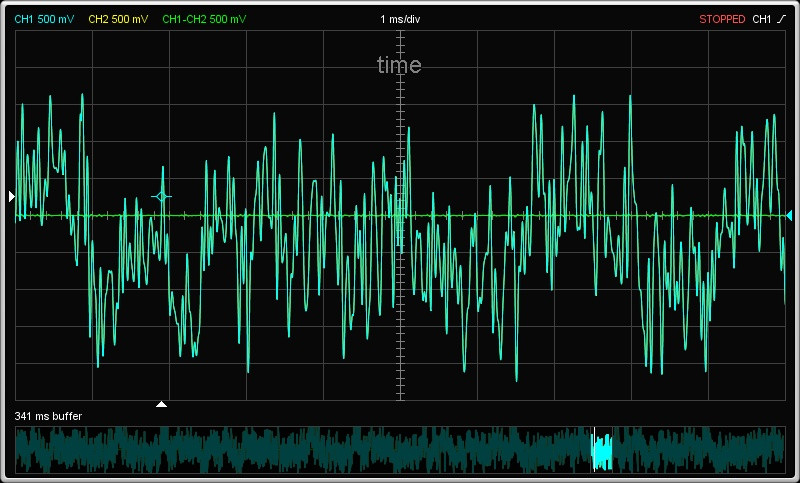Click the start of the buffer overview strip
Viewport: 800px width, 483px height.
pos(18,450)
